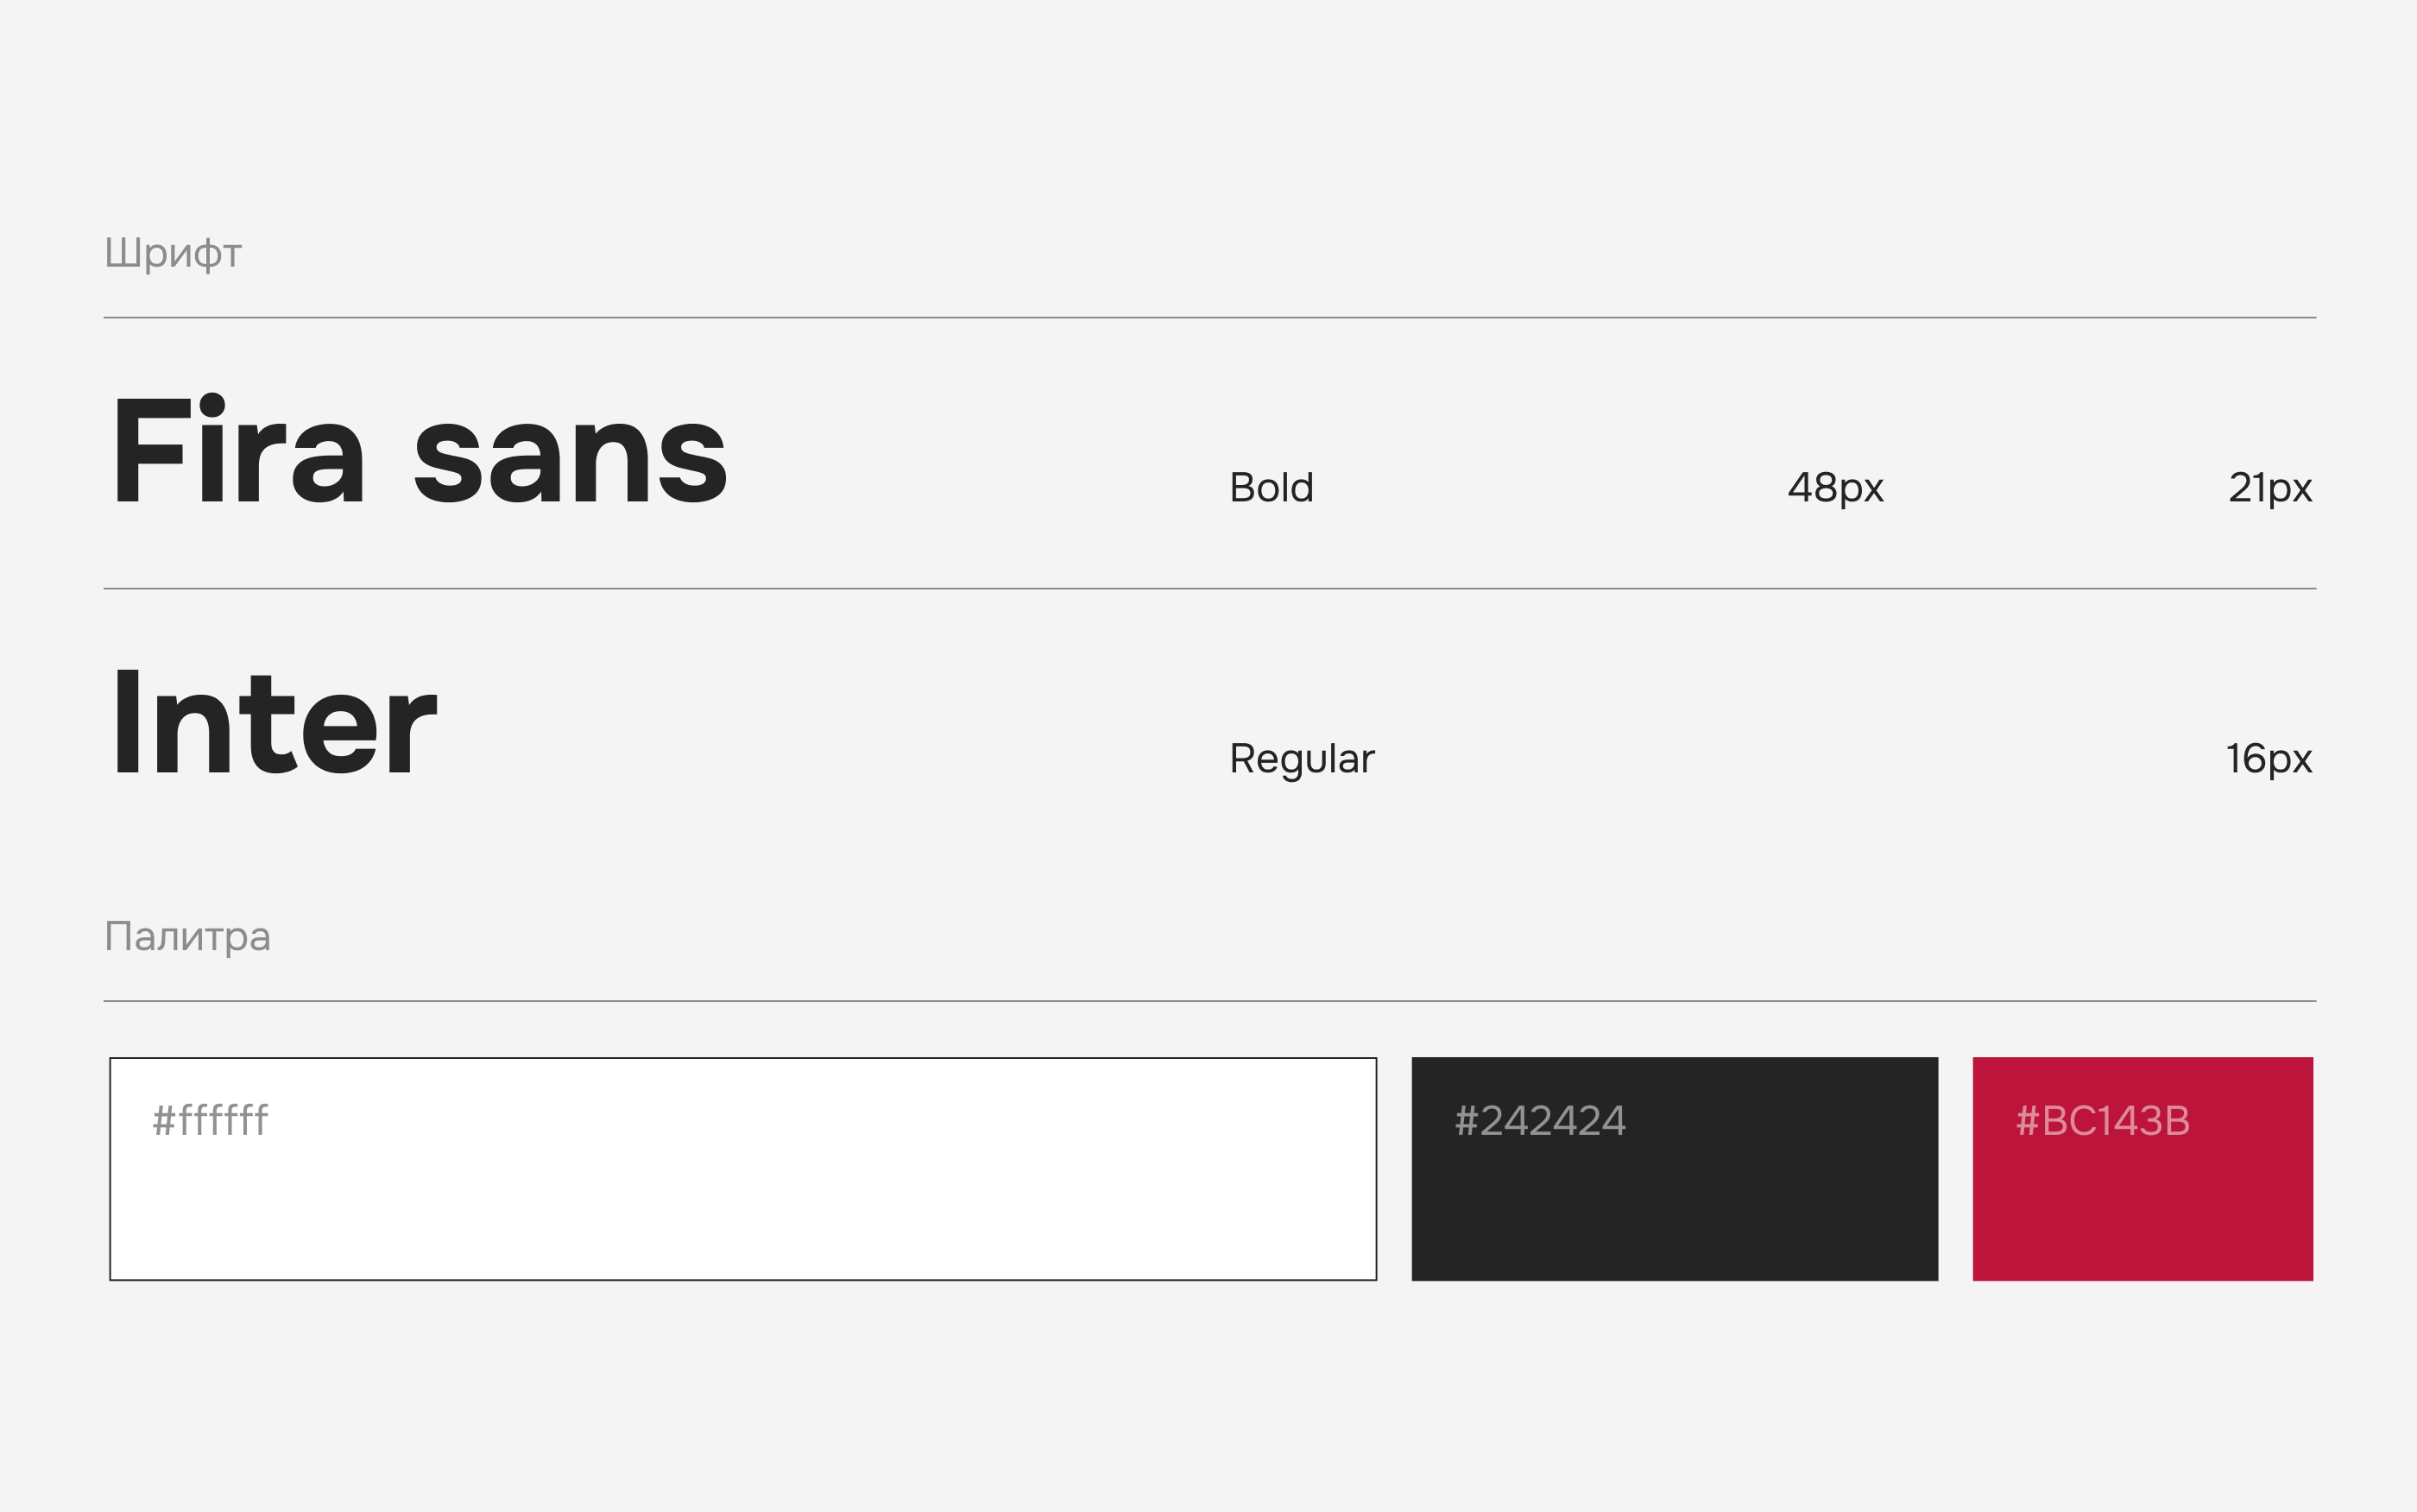2417x1512 pixels.
Task: Click the #ffffff hex code text
Action: click(x=210, y=1121)
